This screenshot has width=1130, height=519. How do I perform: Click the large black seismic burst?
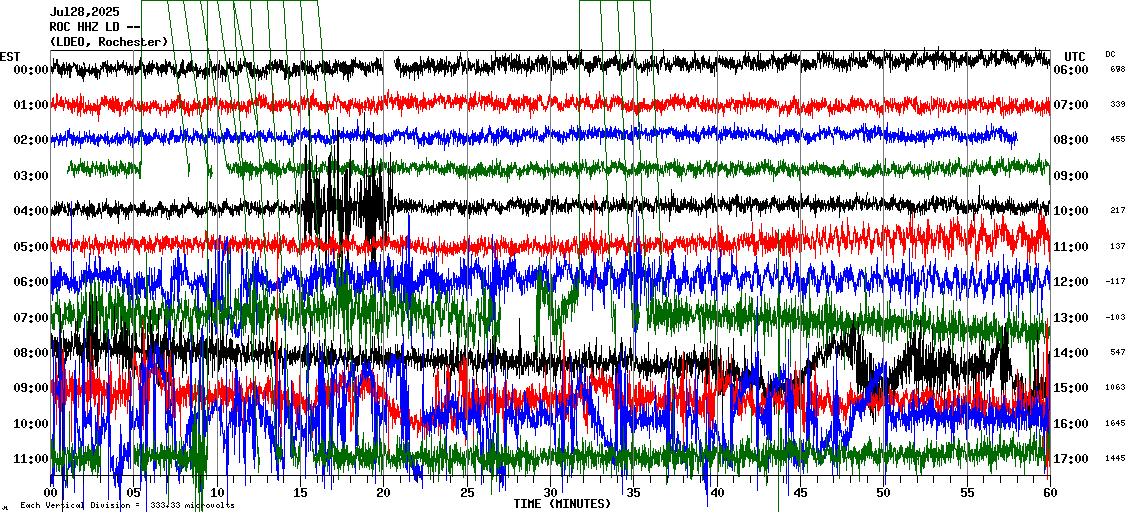click(346, 200)
